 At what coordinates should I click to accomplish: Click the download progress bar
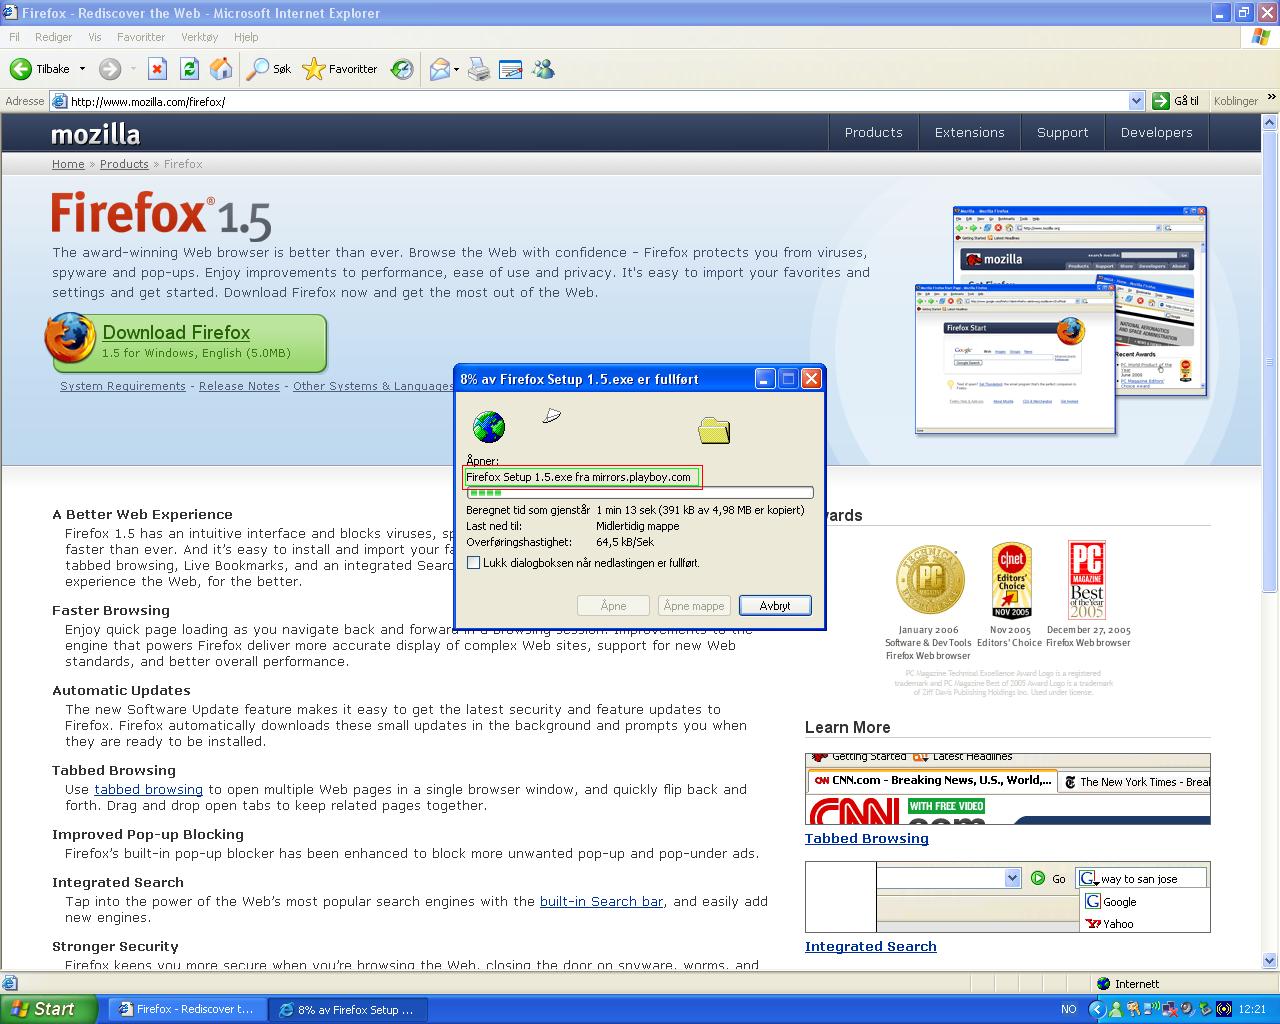point(640,492)
